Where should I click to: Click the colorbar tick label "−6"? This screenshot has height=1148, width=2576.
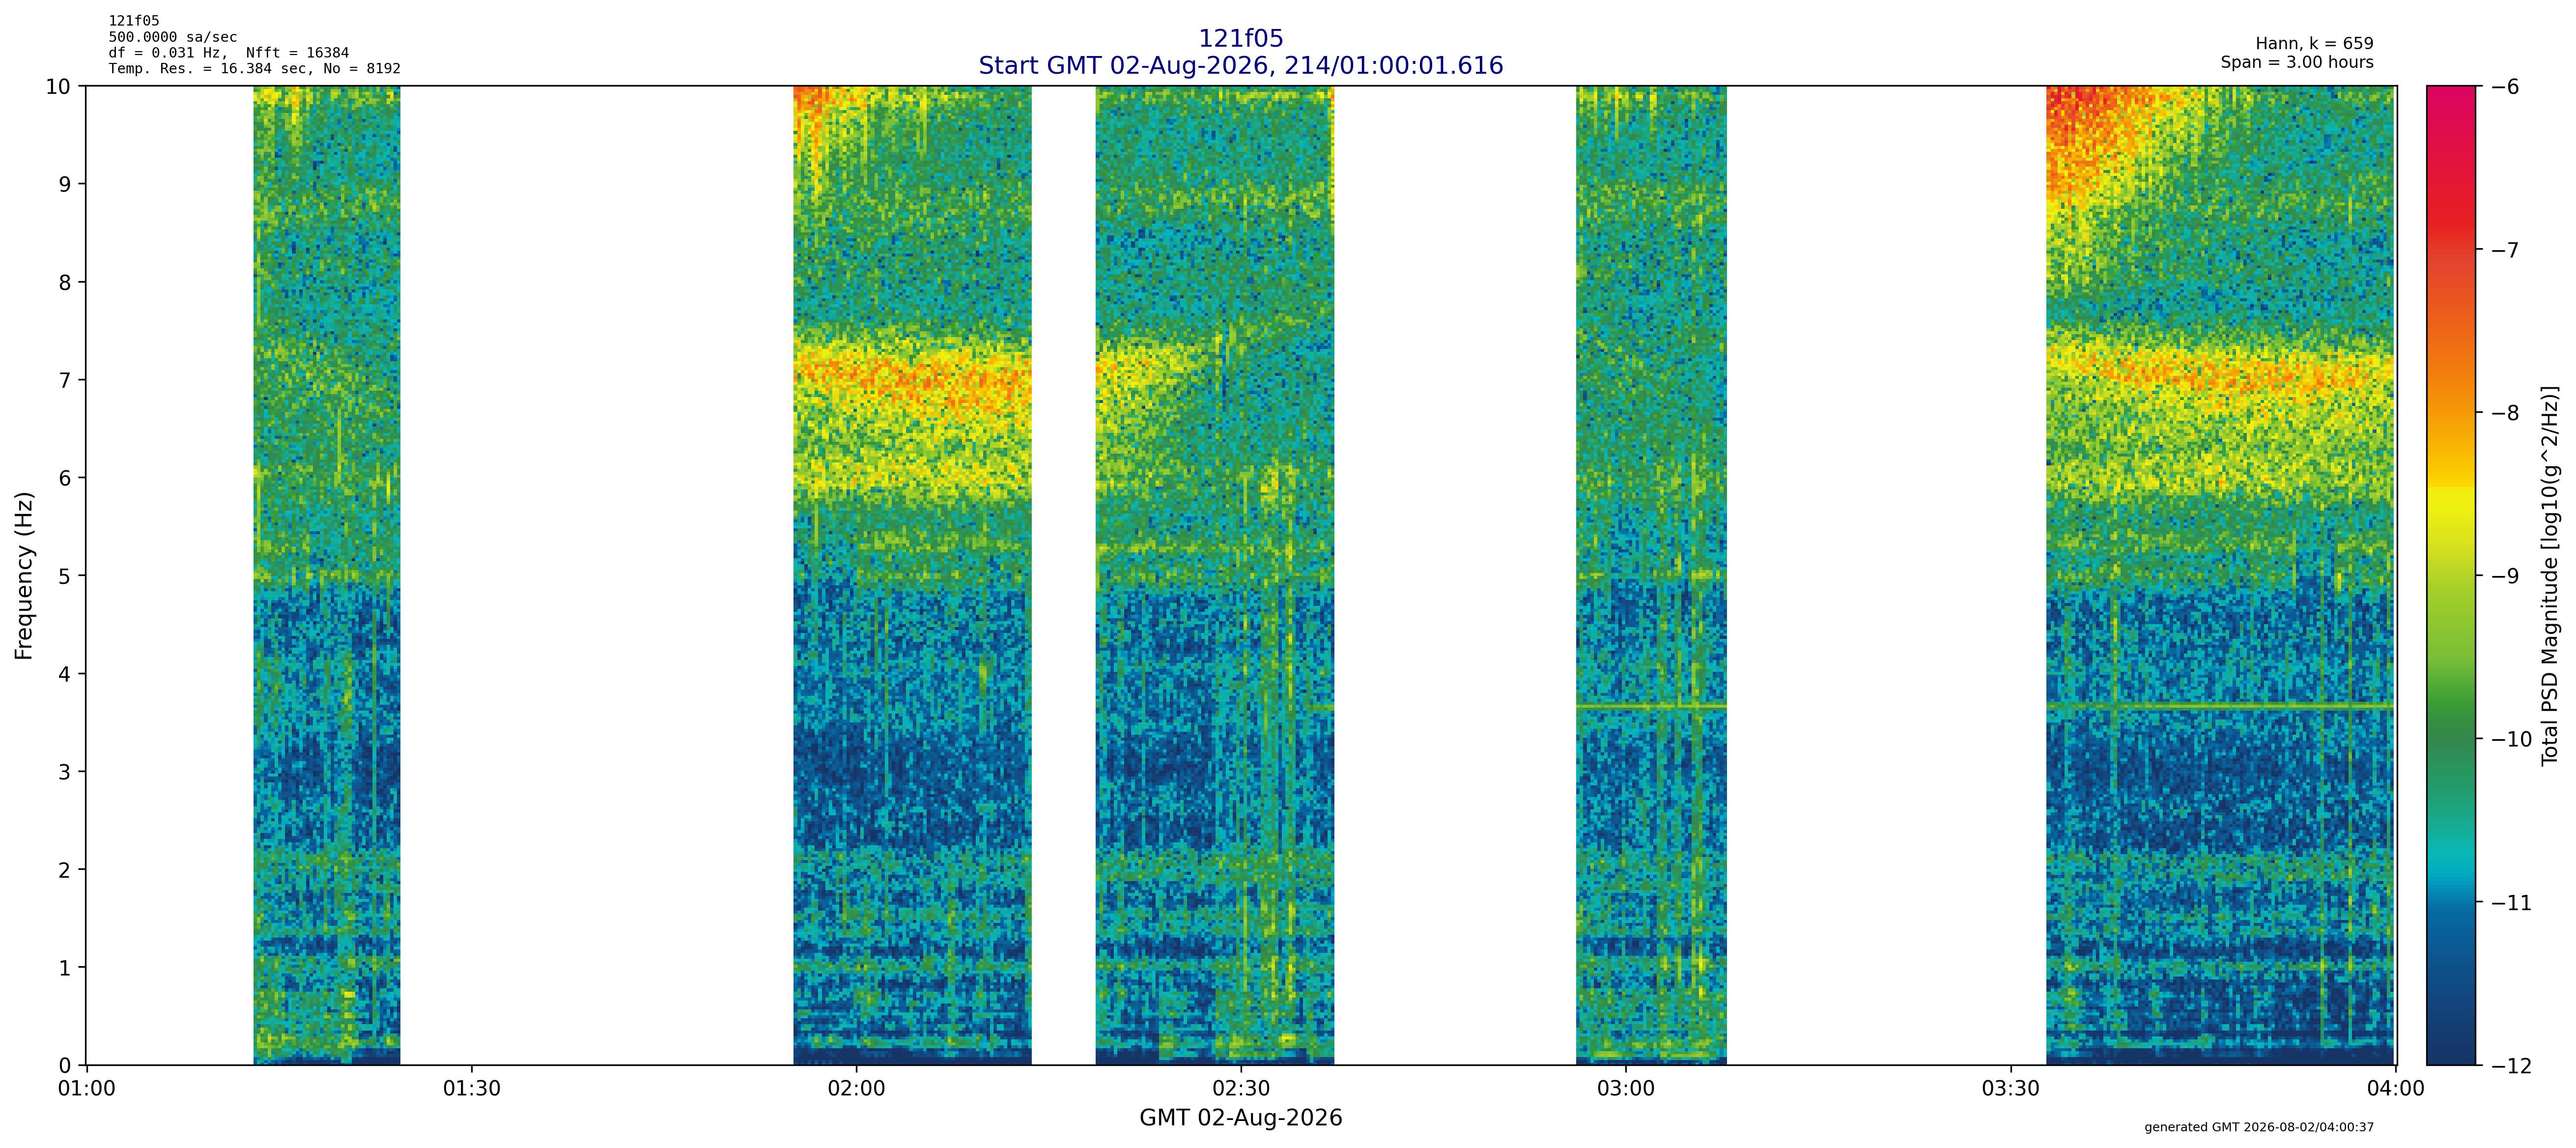pos(2505,87)
